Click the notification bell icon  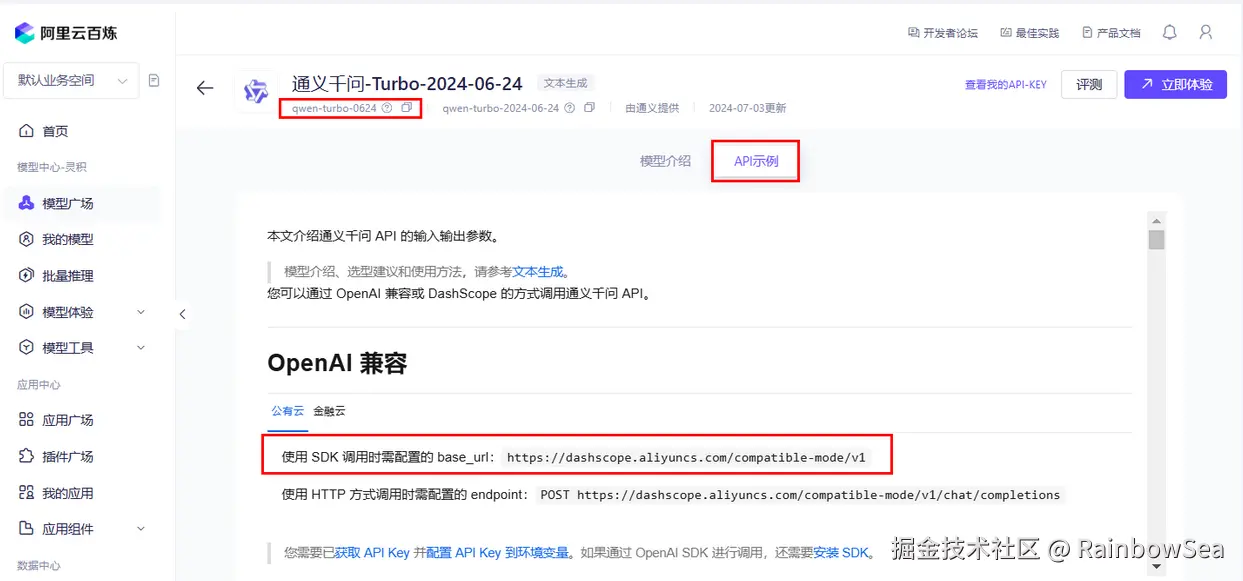(1170, 33)
